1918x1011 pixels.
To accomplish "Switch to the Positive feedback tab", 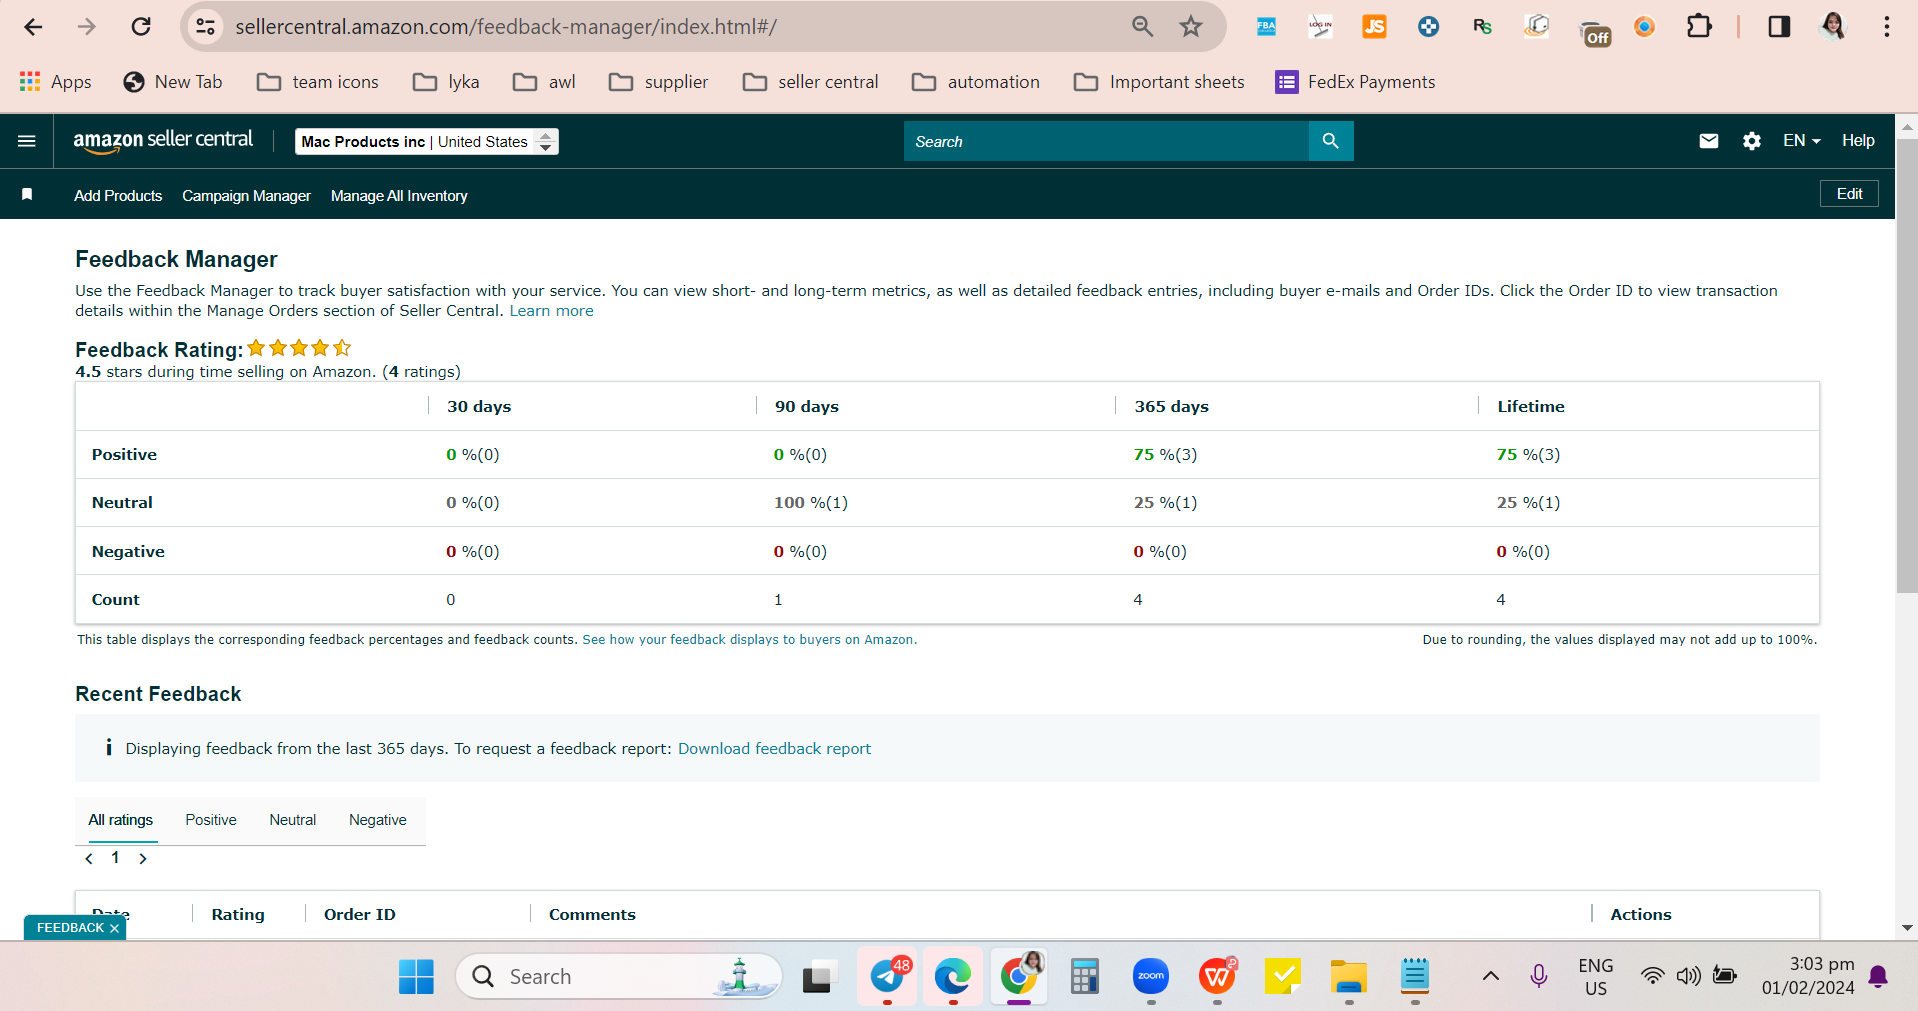I will 211,820.
